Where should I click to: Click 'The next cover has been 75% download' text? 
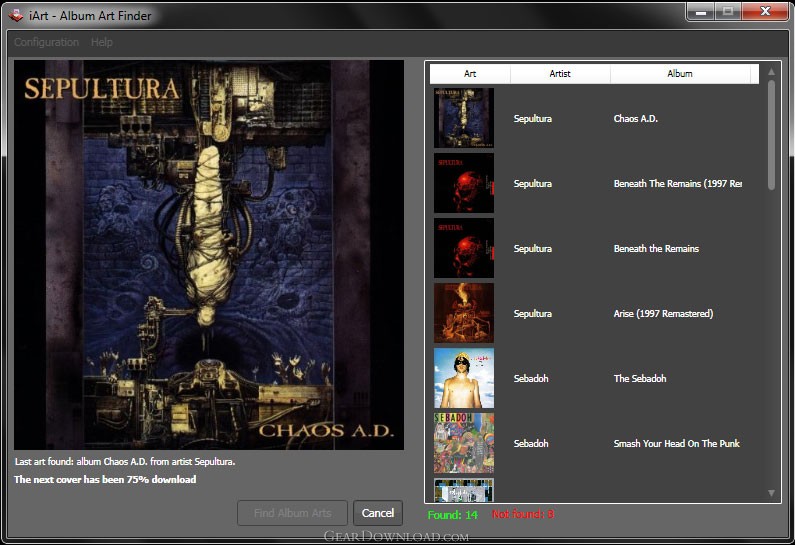[x=105, y=479]
